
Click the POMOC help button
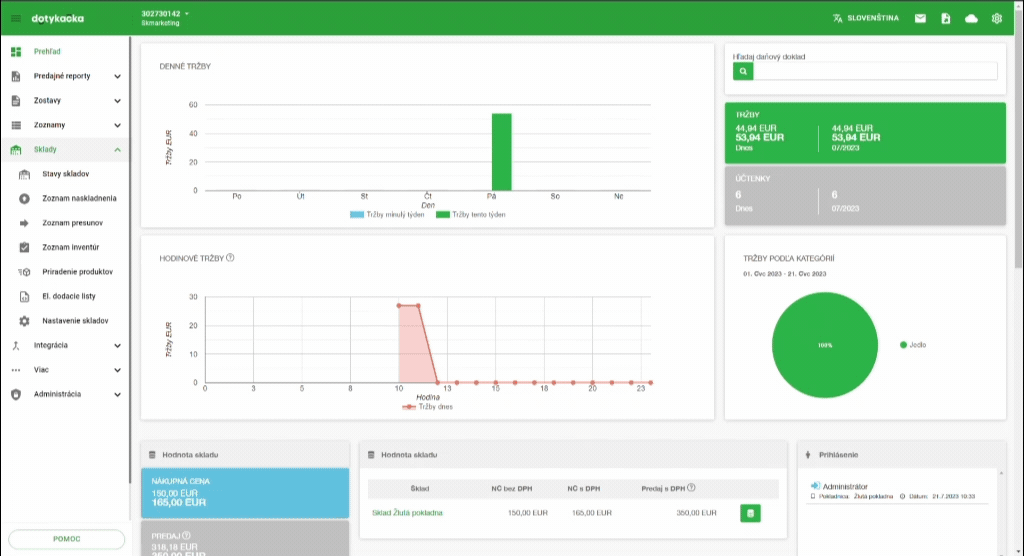tap(67, 539)
